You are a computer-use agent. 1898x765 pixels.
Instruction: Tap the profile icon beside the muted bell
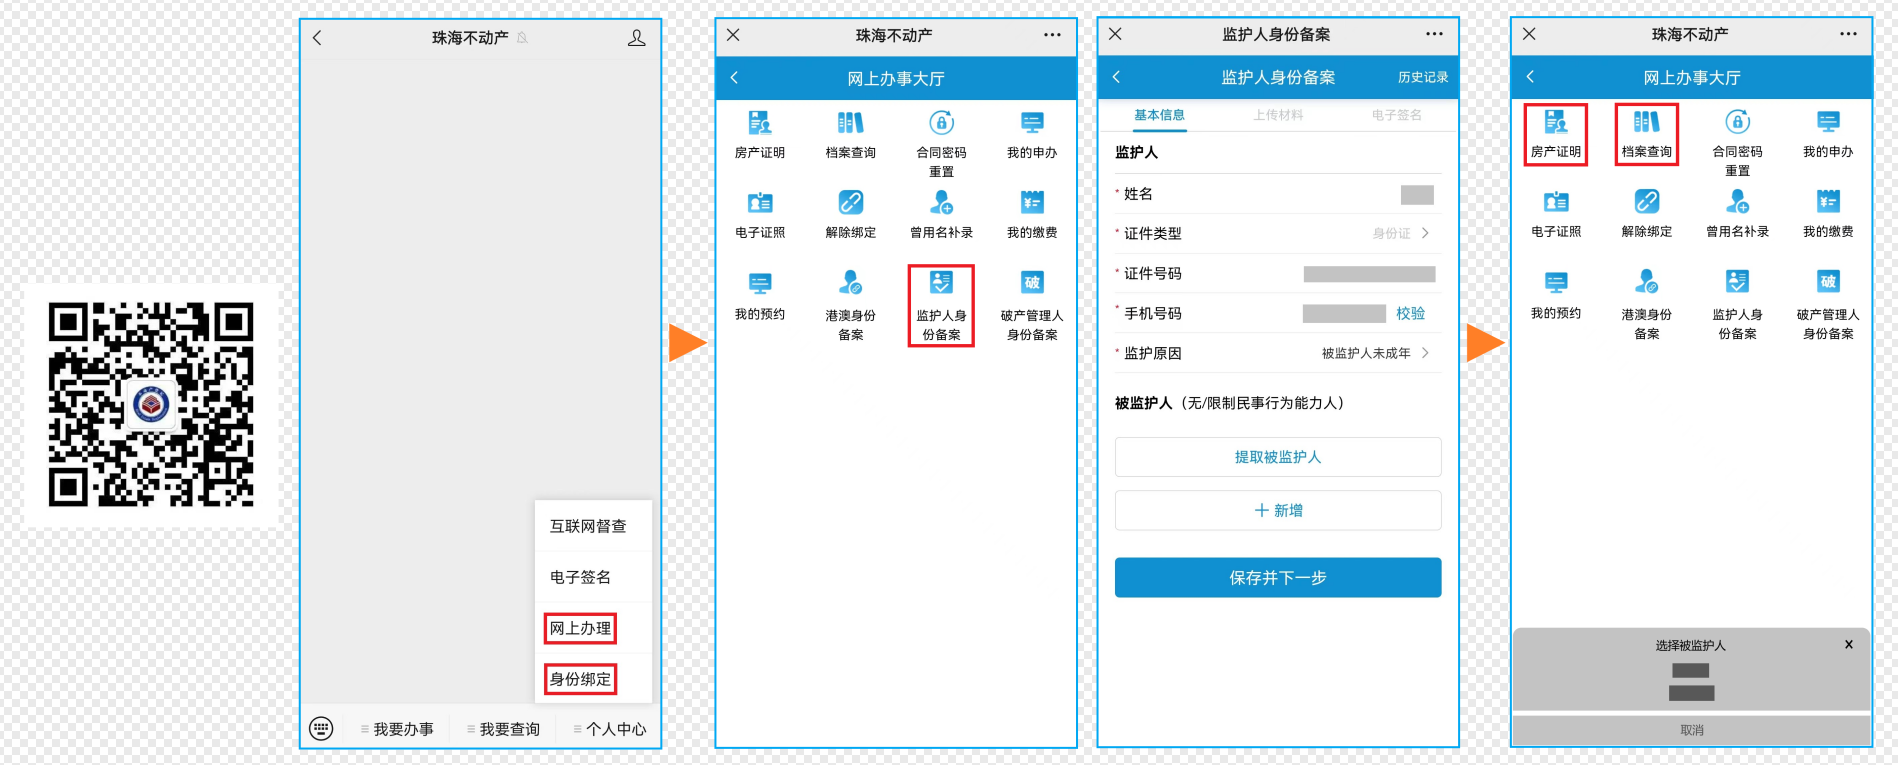636,38
